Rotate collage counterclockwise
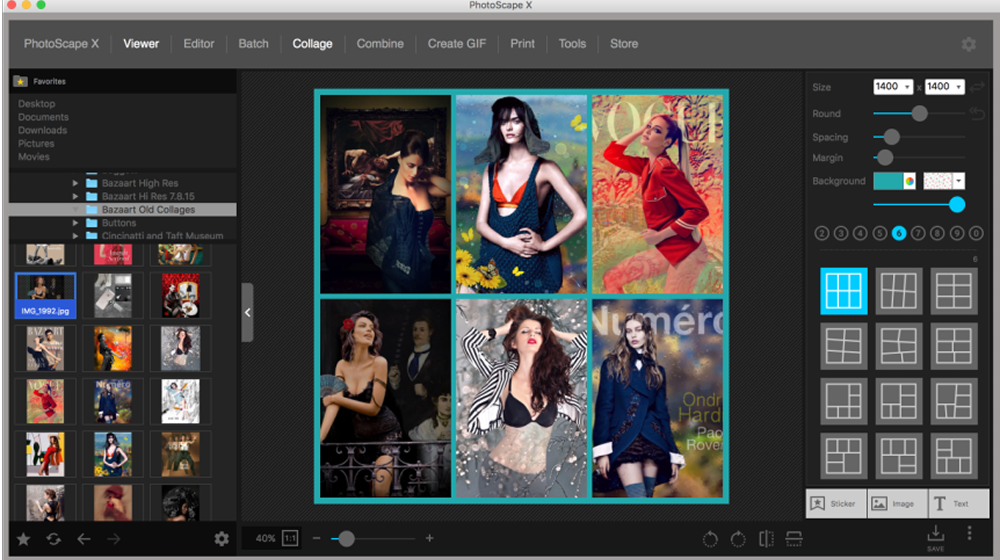This screenshot has height=560, width=1000. coord(710,539)
